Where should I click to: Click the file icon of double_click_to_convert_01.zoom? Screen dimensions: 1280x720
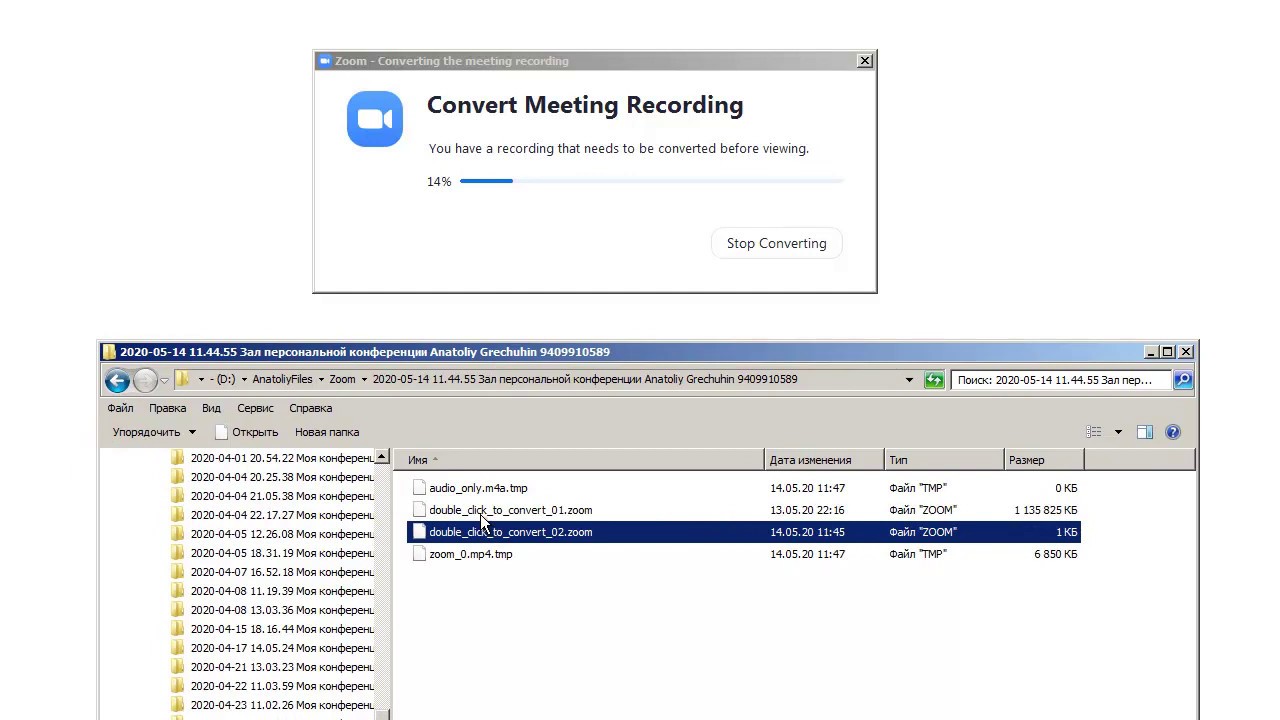tap(419, 510)
